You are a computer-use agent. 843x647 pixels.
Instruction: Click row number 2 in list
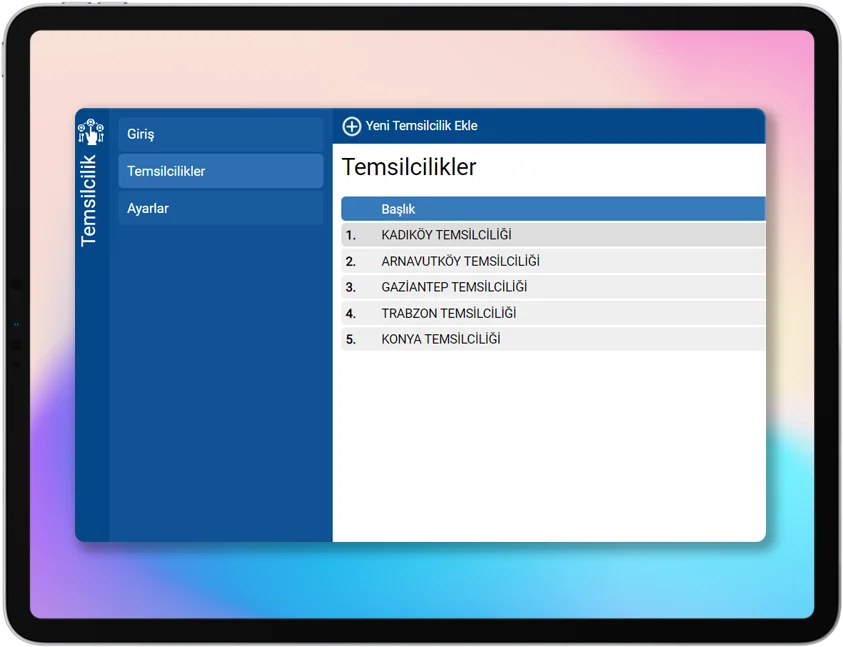click(351, 261)
